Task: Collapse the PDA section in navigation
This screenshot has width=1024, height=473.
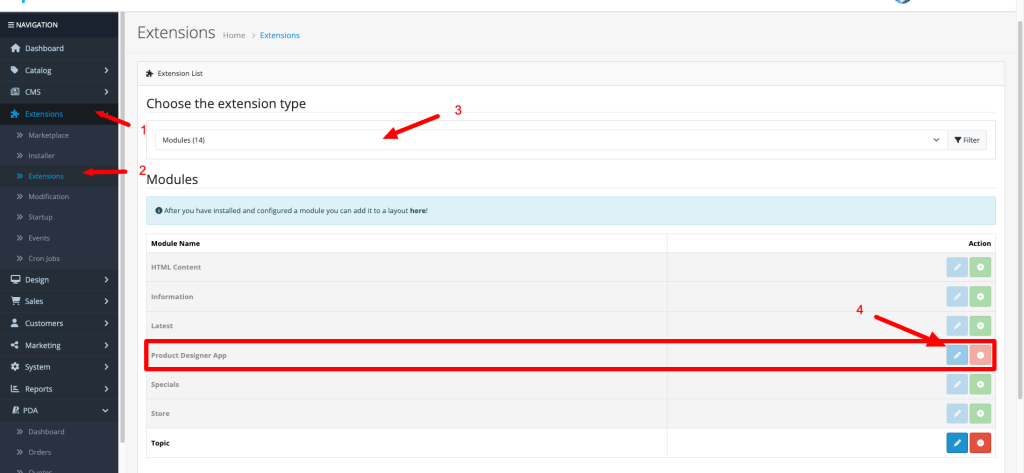Action: coord(59,410)
